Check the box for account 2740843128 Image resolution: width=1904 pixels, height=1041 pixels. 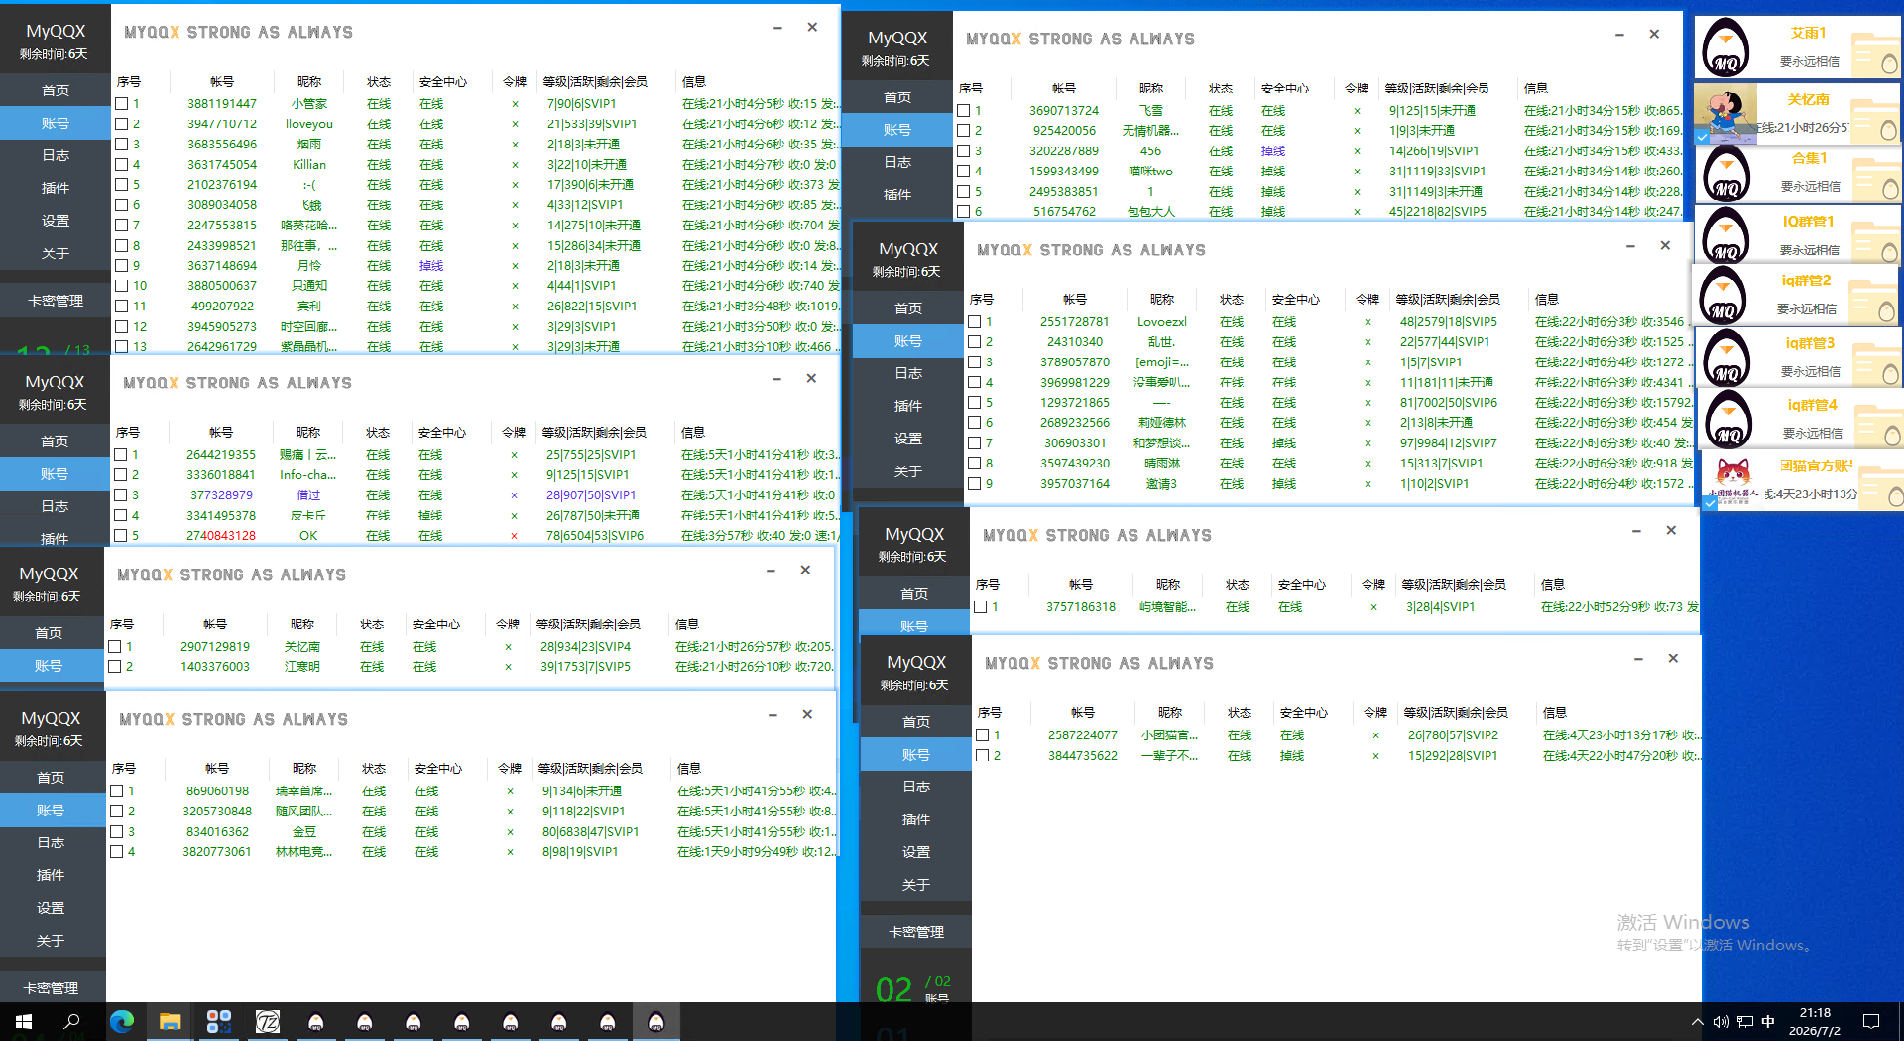120,536
